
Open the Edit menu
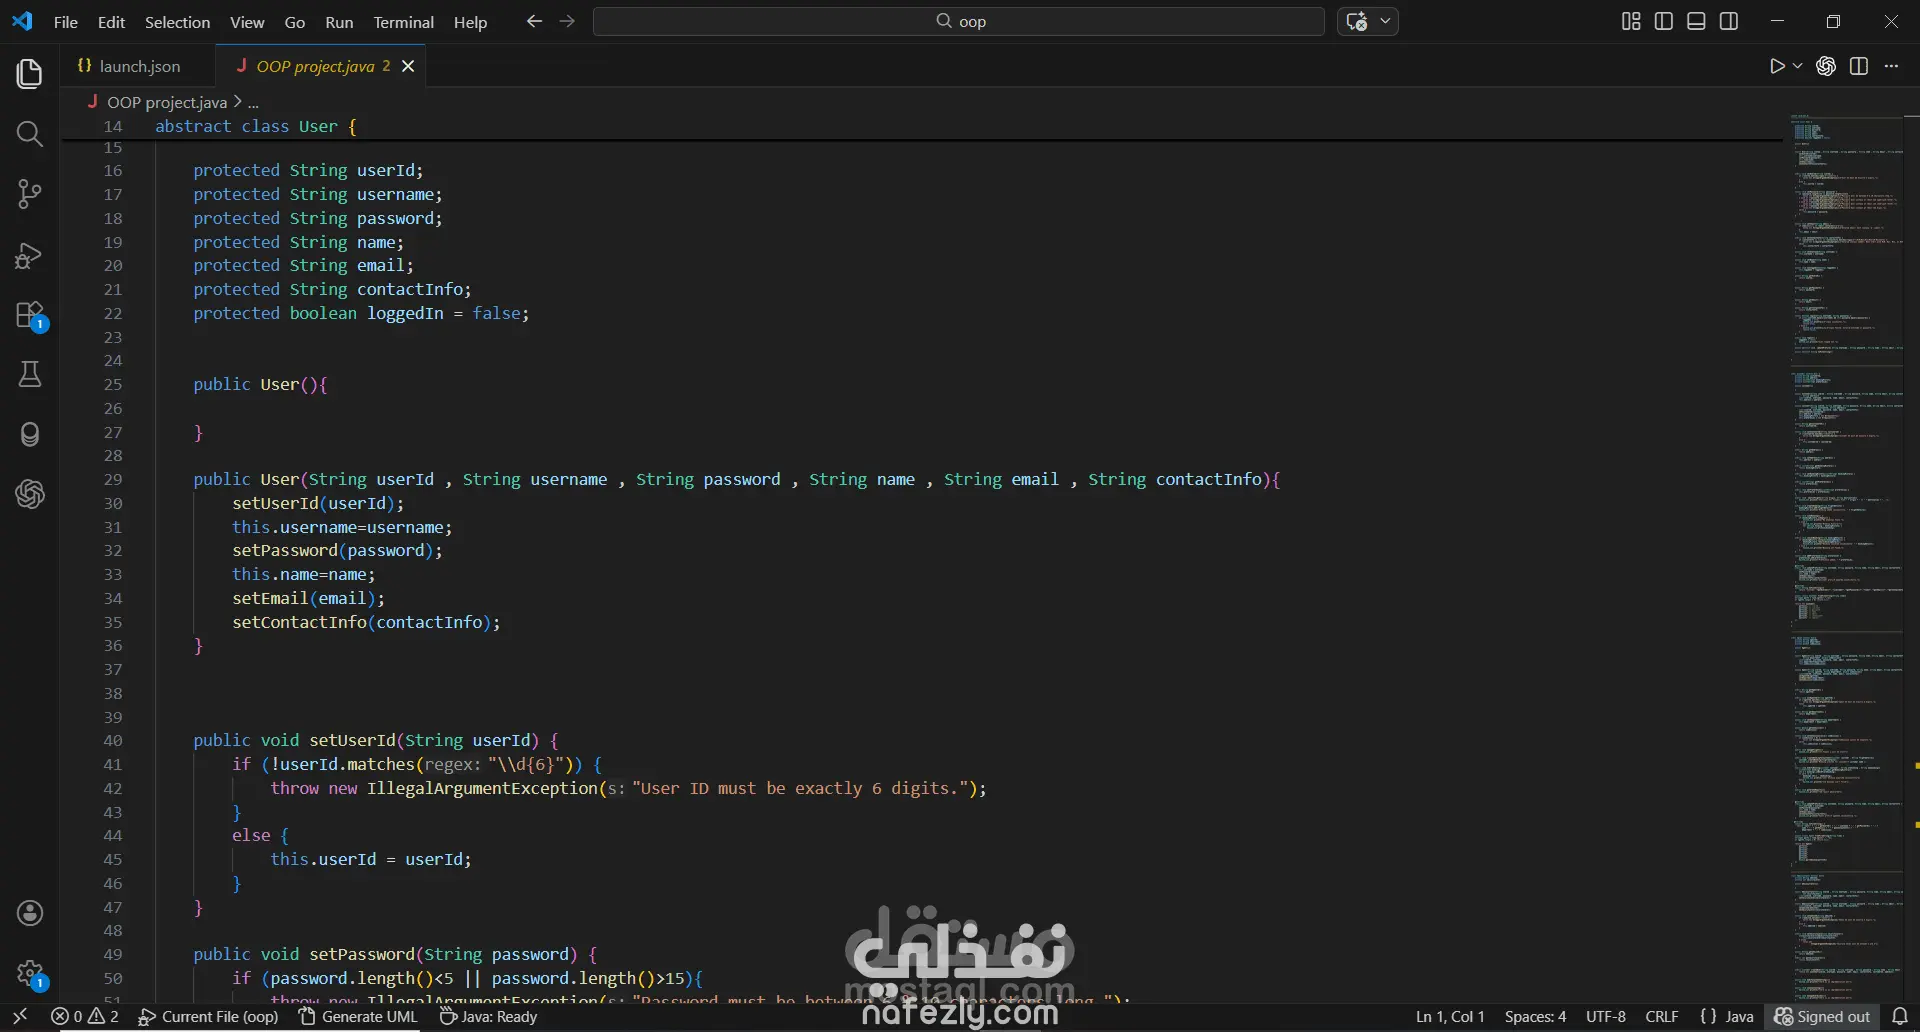pos(111,22)
